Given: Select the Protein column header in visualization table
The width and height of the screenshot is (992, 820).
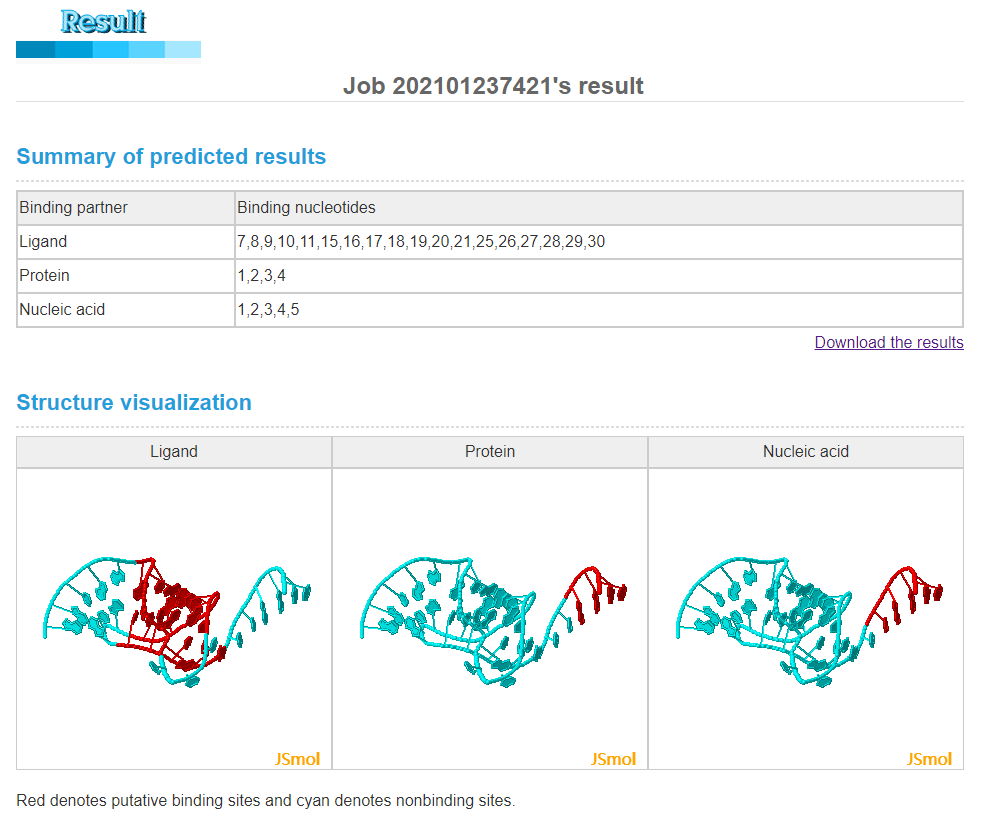Looking at the screenshot, I should click(x=490, y=452).
